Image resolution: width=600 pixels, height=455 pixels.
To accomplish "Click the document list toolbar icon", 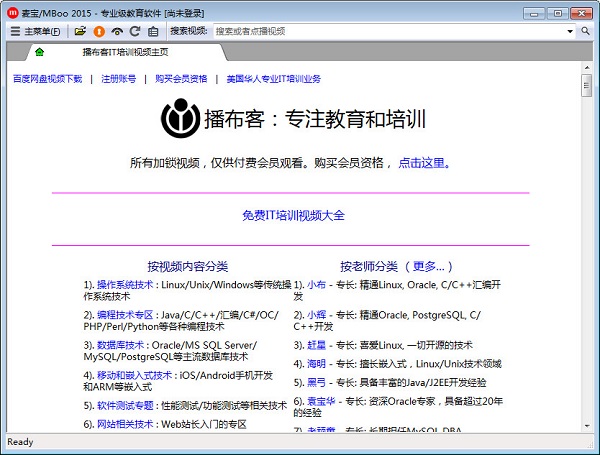I will (x=152, y=31).
